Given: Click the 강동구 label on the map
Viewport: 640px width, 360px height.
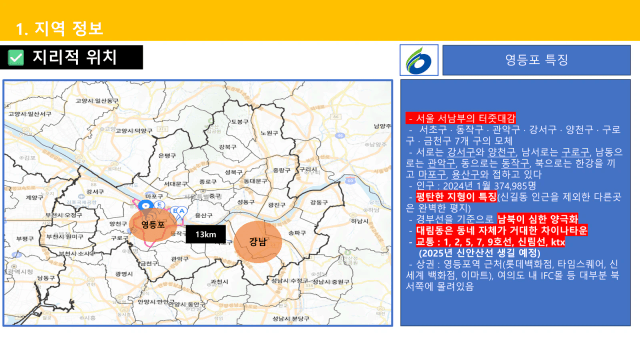Looking at the screenshot, I should click(319, 202).
